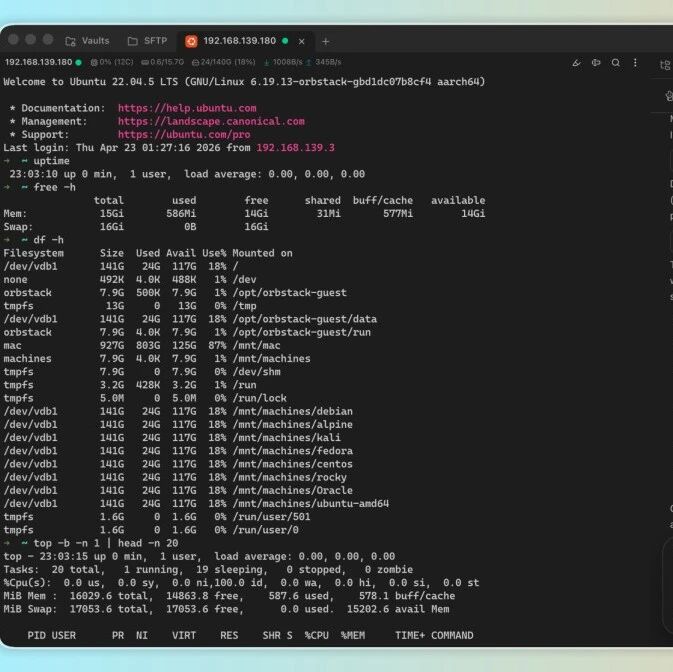The height and width of the screenshot is (672, 673).
Task: Click the /mnt/machines/fedora row
Action: click(178, 451)
